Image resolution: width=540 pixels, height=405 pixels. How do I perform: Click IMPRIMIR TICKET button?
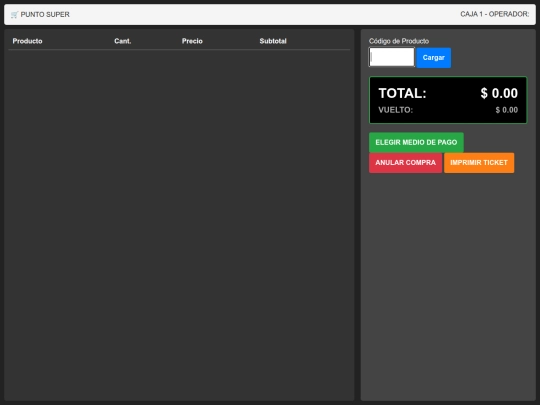tap(479, 163)
